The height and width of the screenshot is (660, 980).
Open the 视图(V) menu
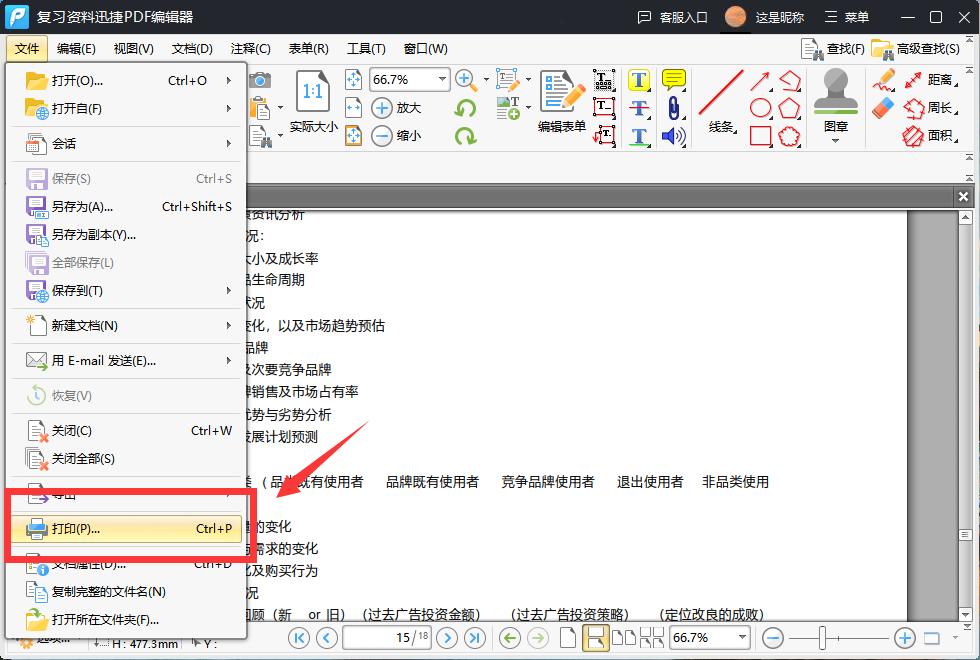click(133, 48)
